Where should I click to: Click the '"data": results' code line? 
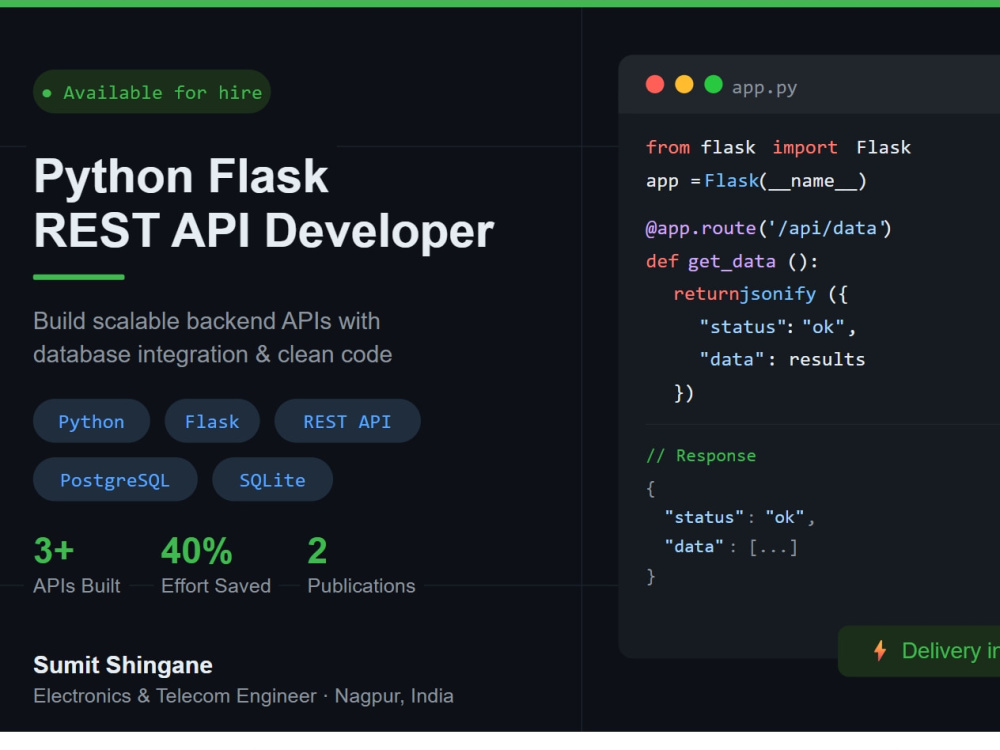pyautogui.click(x=782, y=360)
